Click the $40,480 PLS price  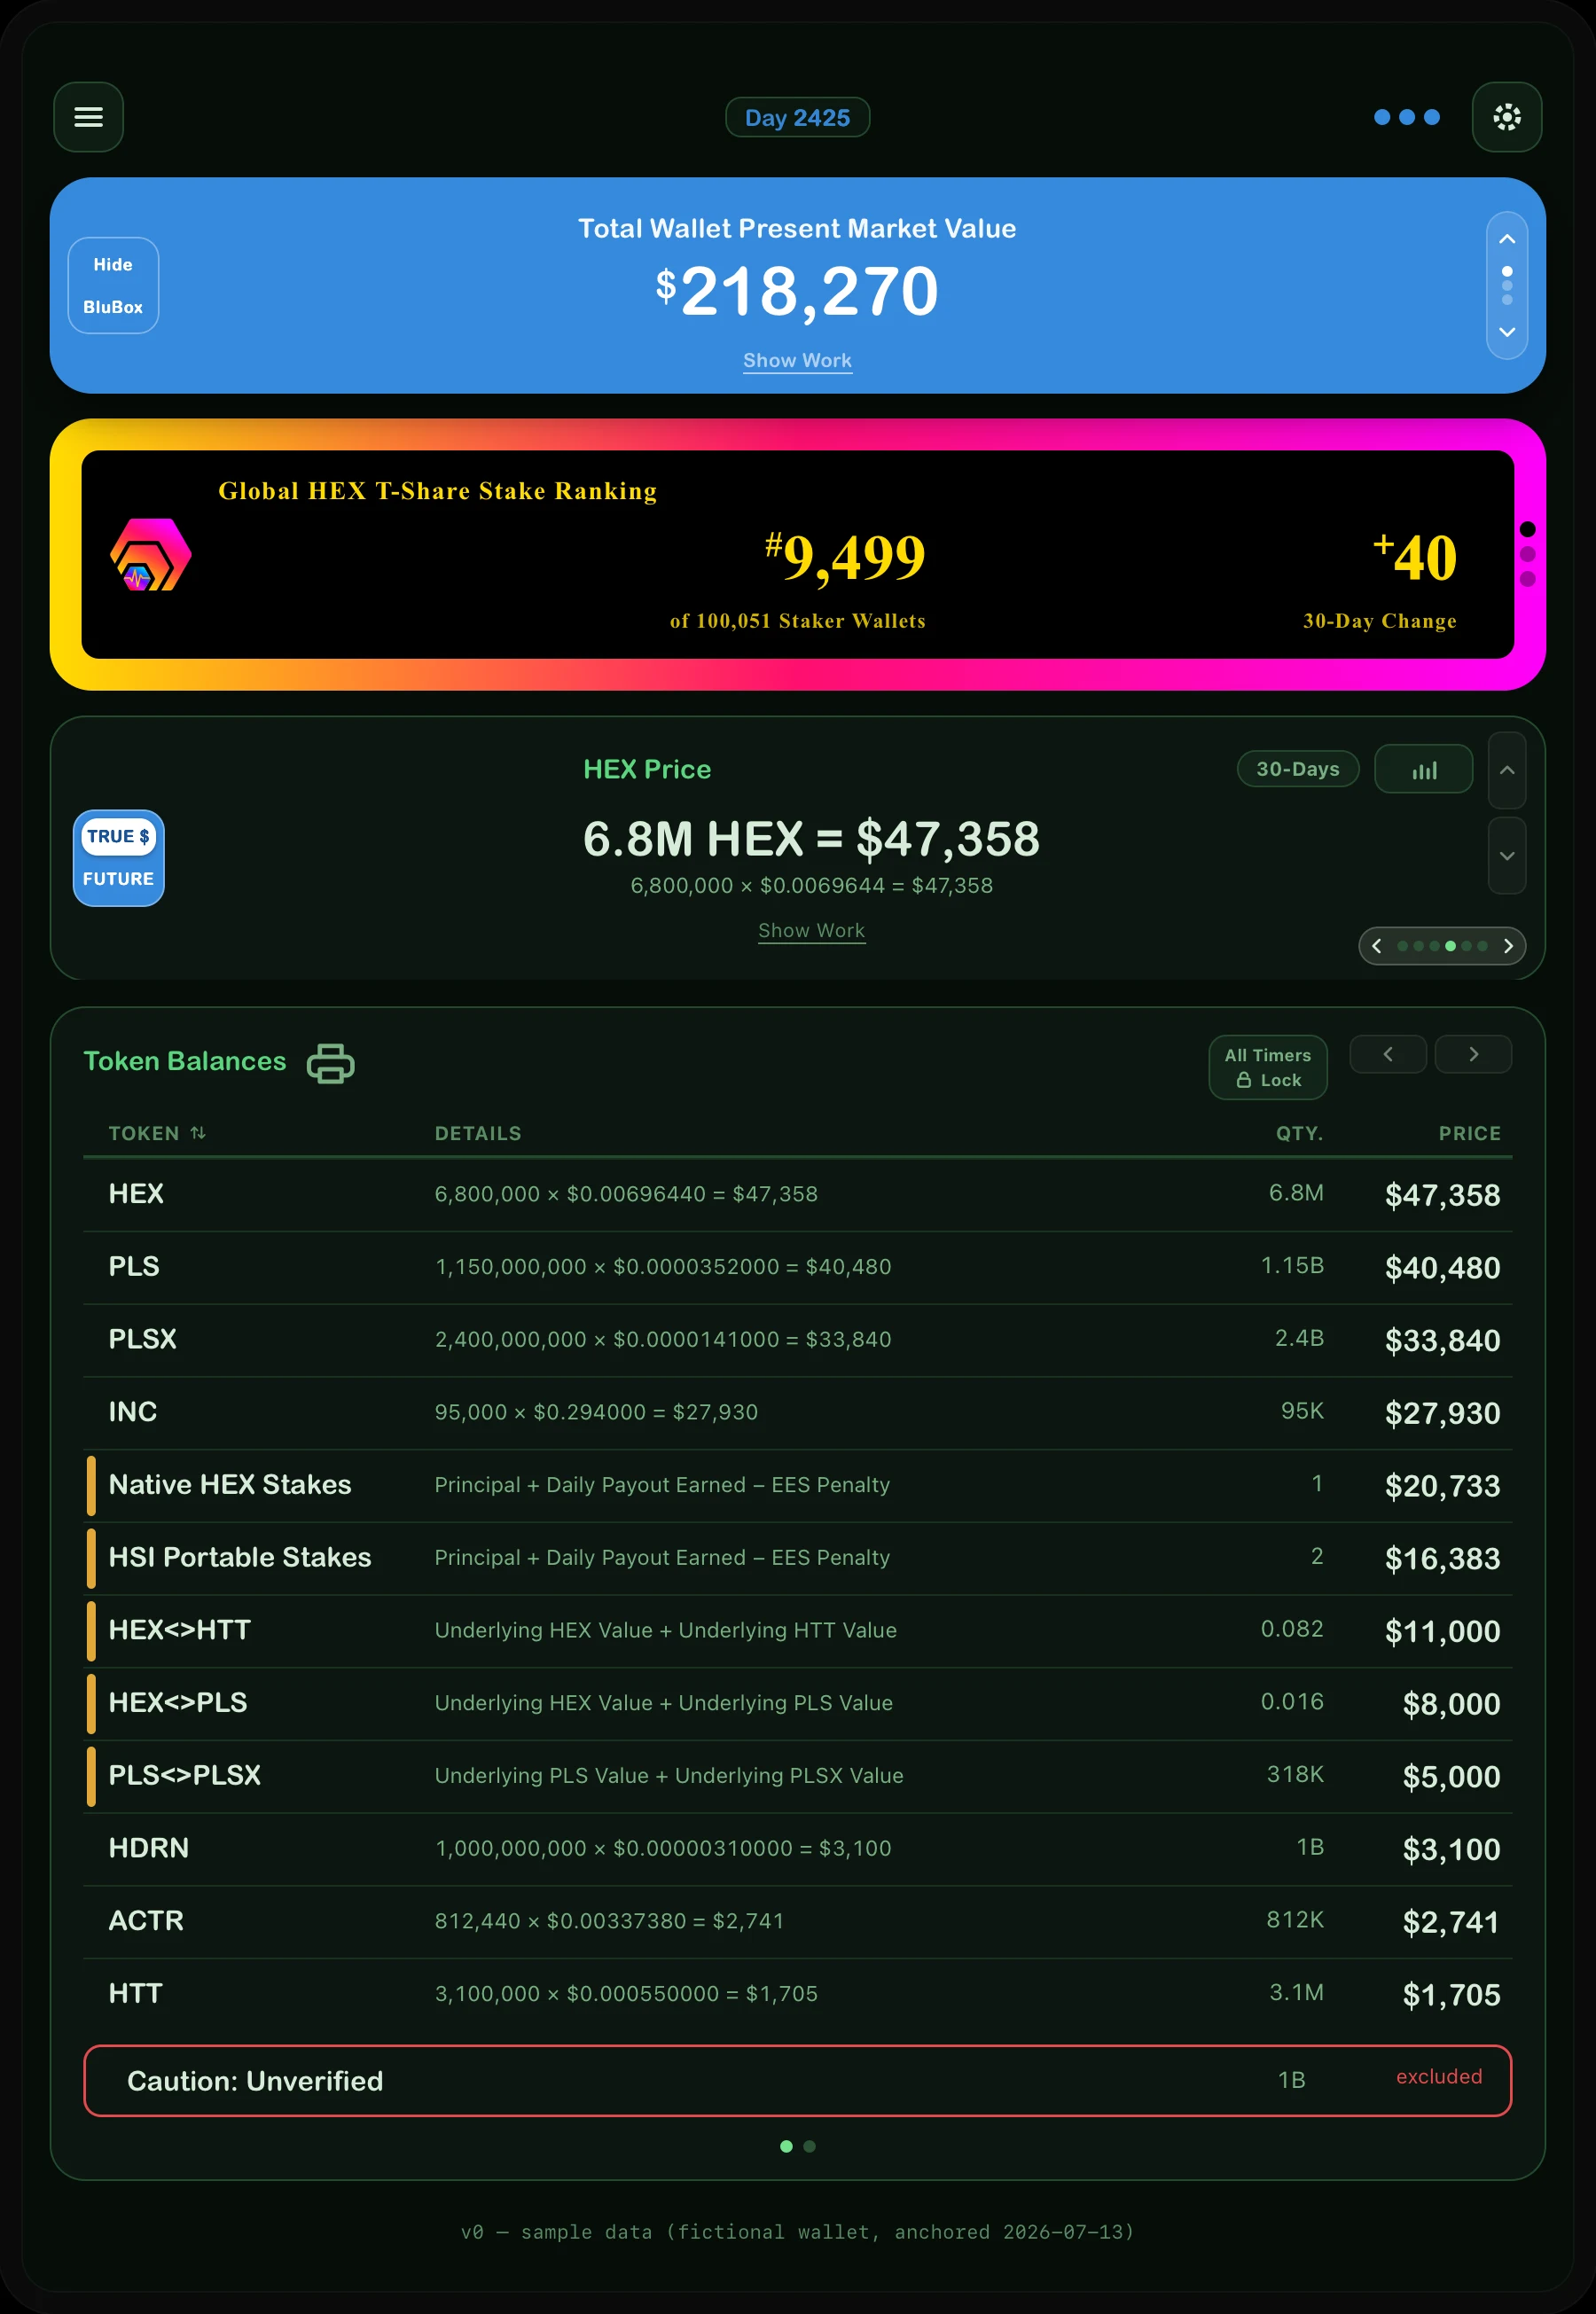1442,1268
